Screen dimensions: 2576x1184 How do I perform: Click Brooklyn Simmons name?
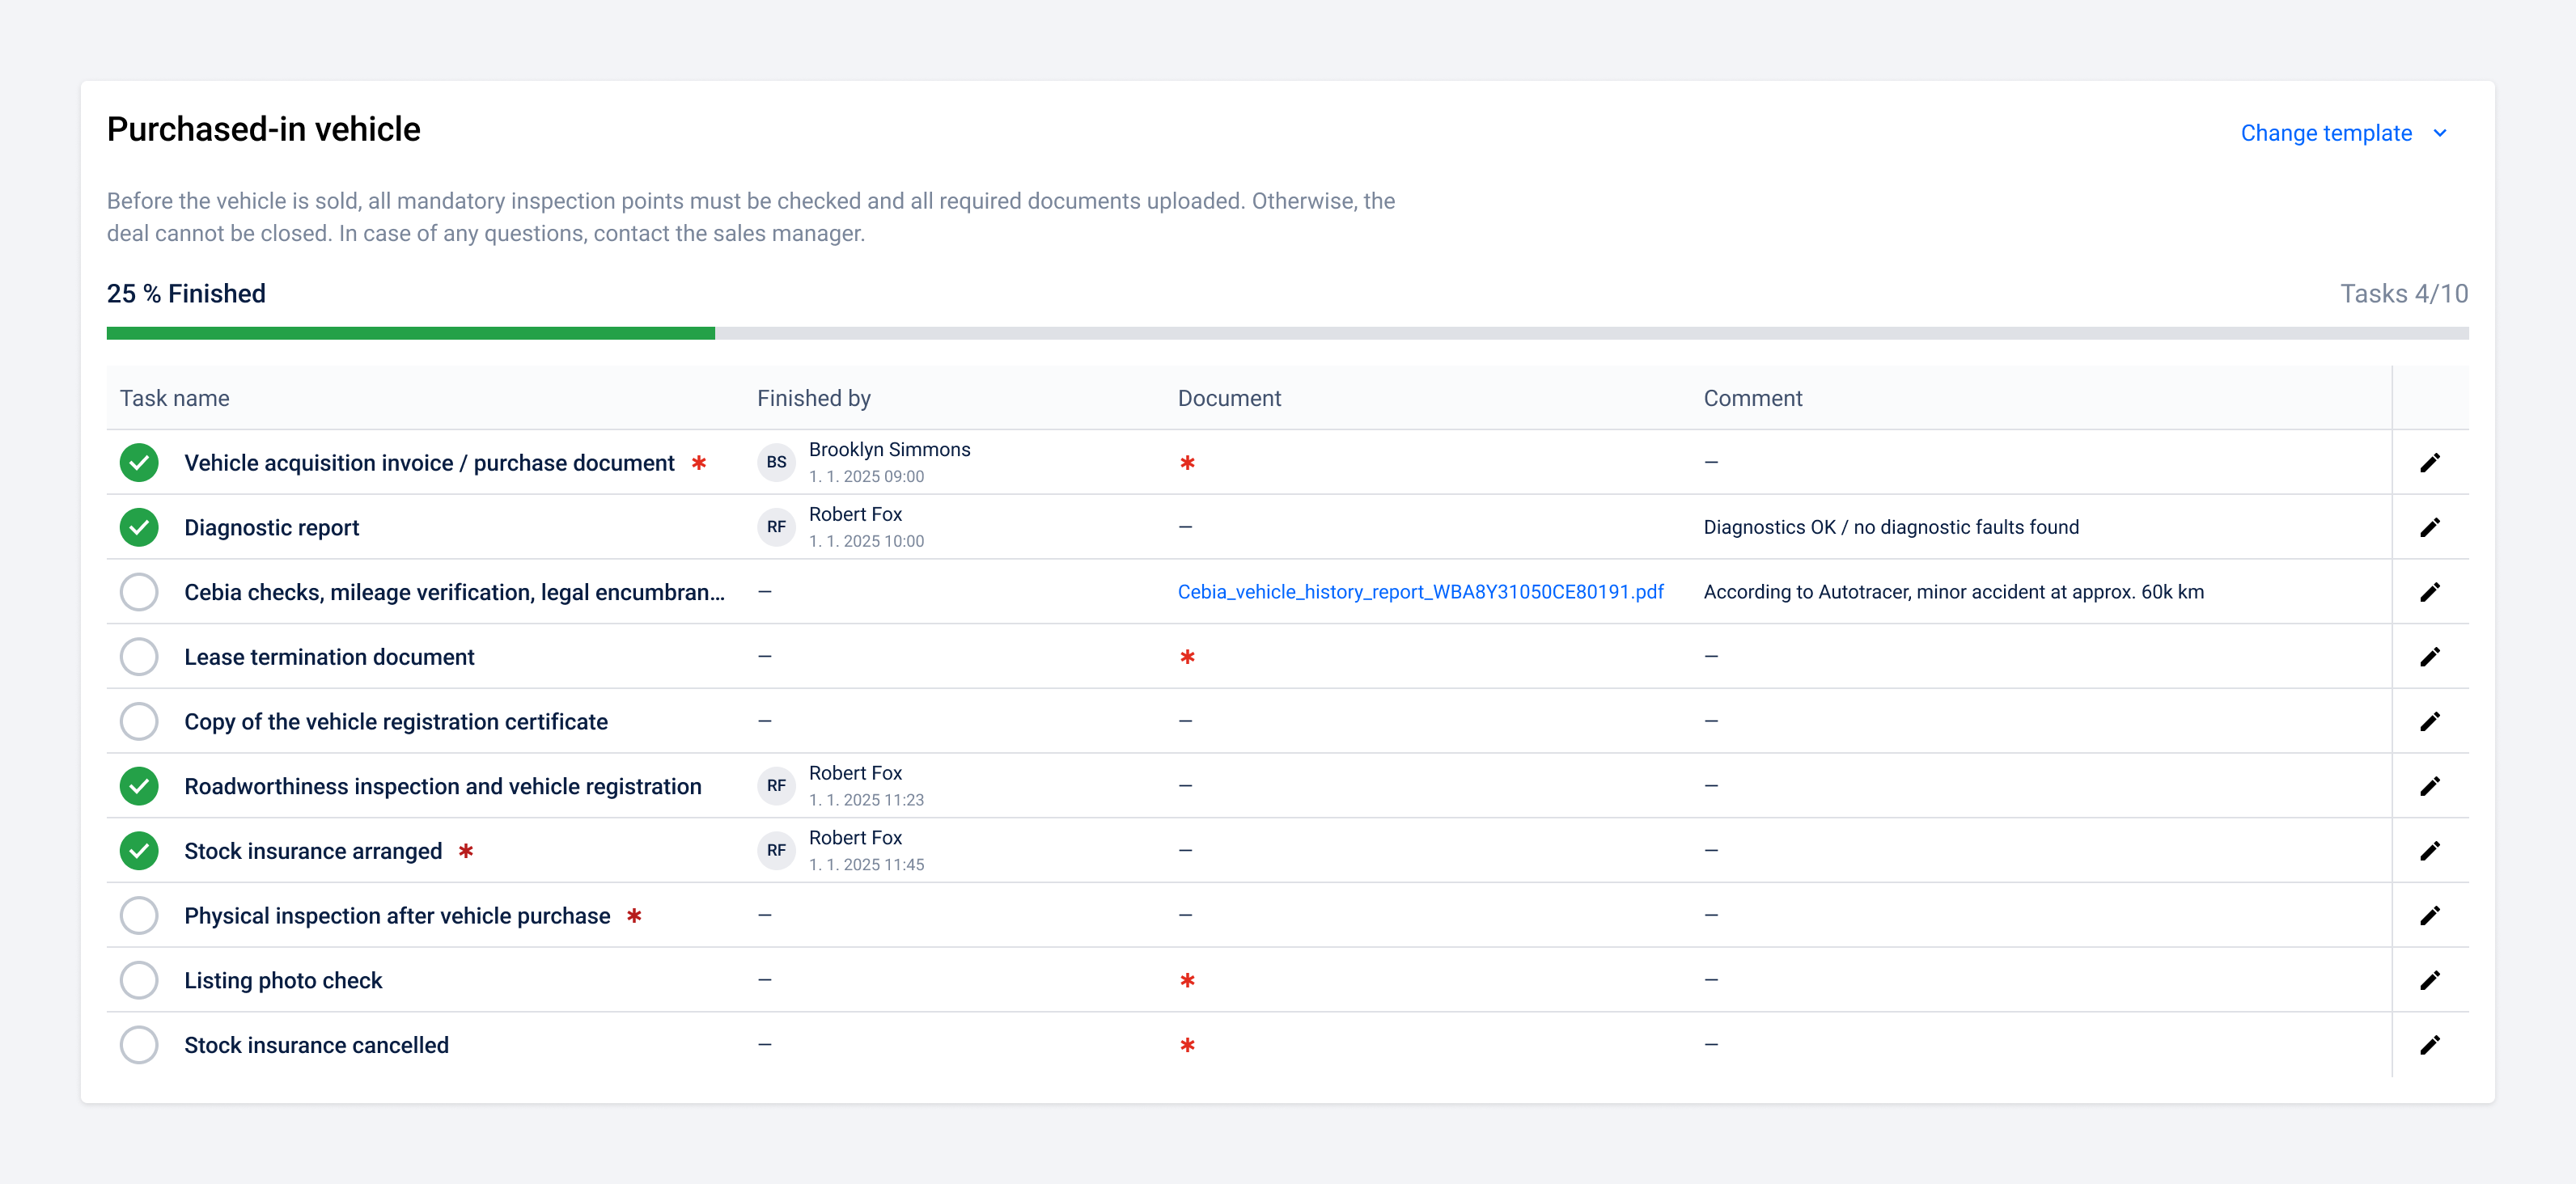coord(889,449)
